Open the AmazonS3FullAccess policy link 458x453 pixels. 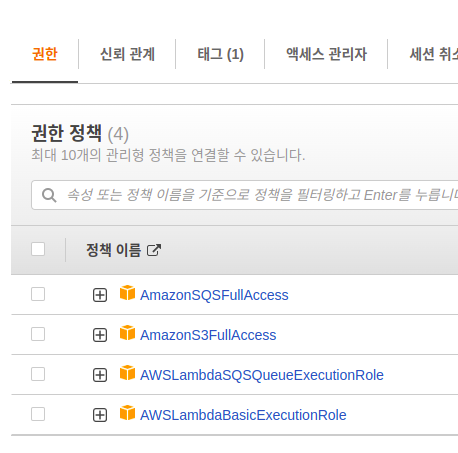pyautogui.click(x=208, y=335)
